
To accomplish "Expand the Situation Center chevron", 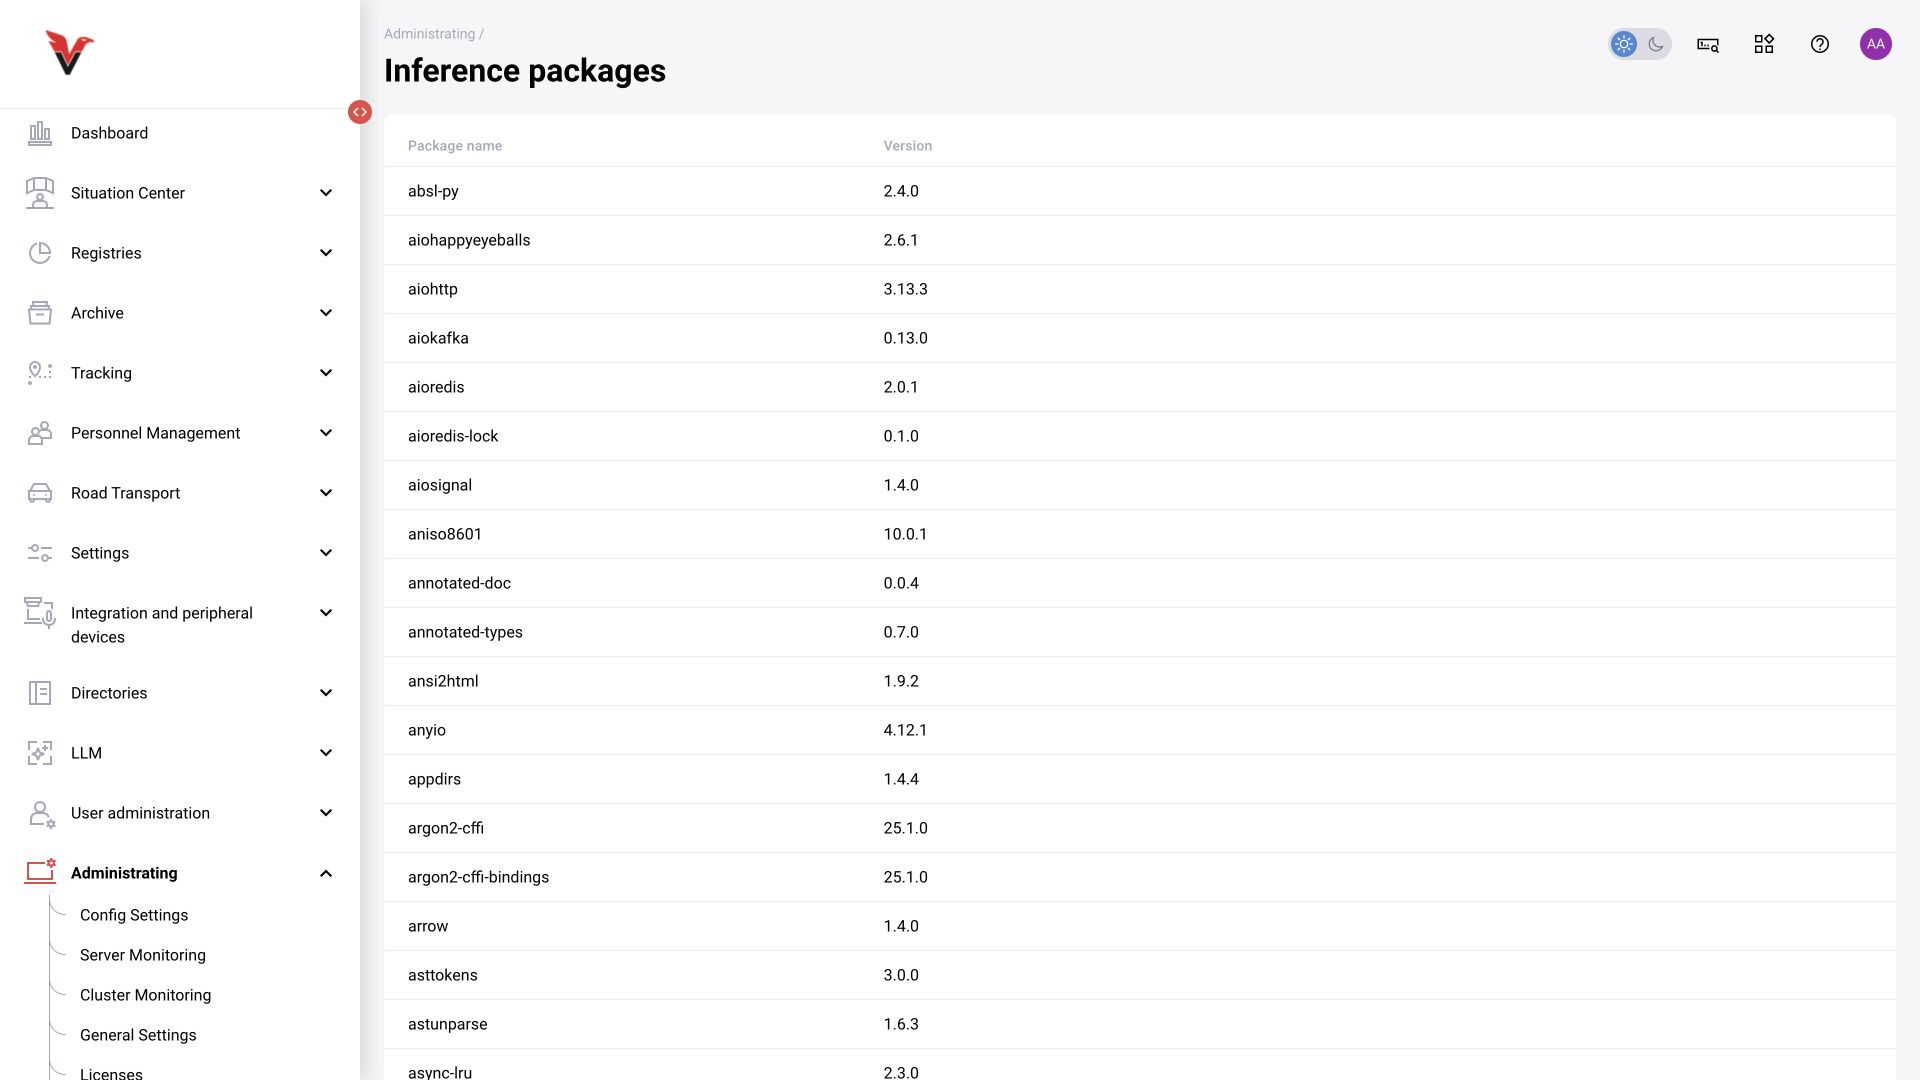I will pyautogui.click(x=326, y=193).
